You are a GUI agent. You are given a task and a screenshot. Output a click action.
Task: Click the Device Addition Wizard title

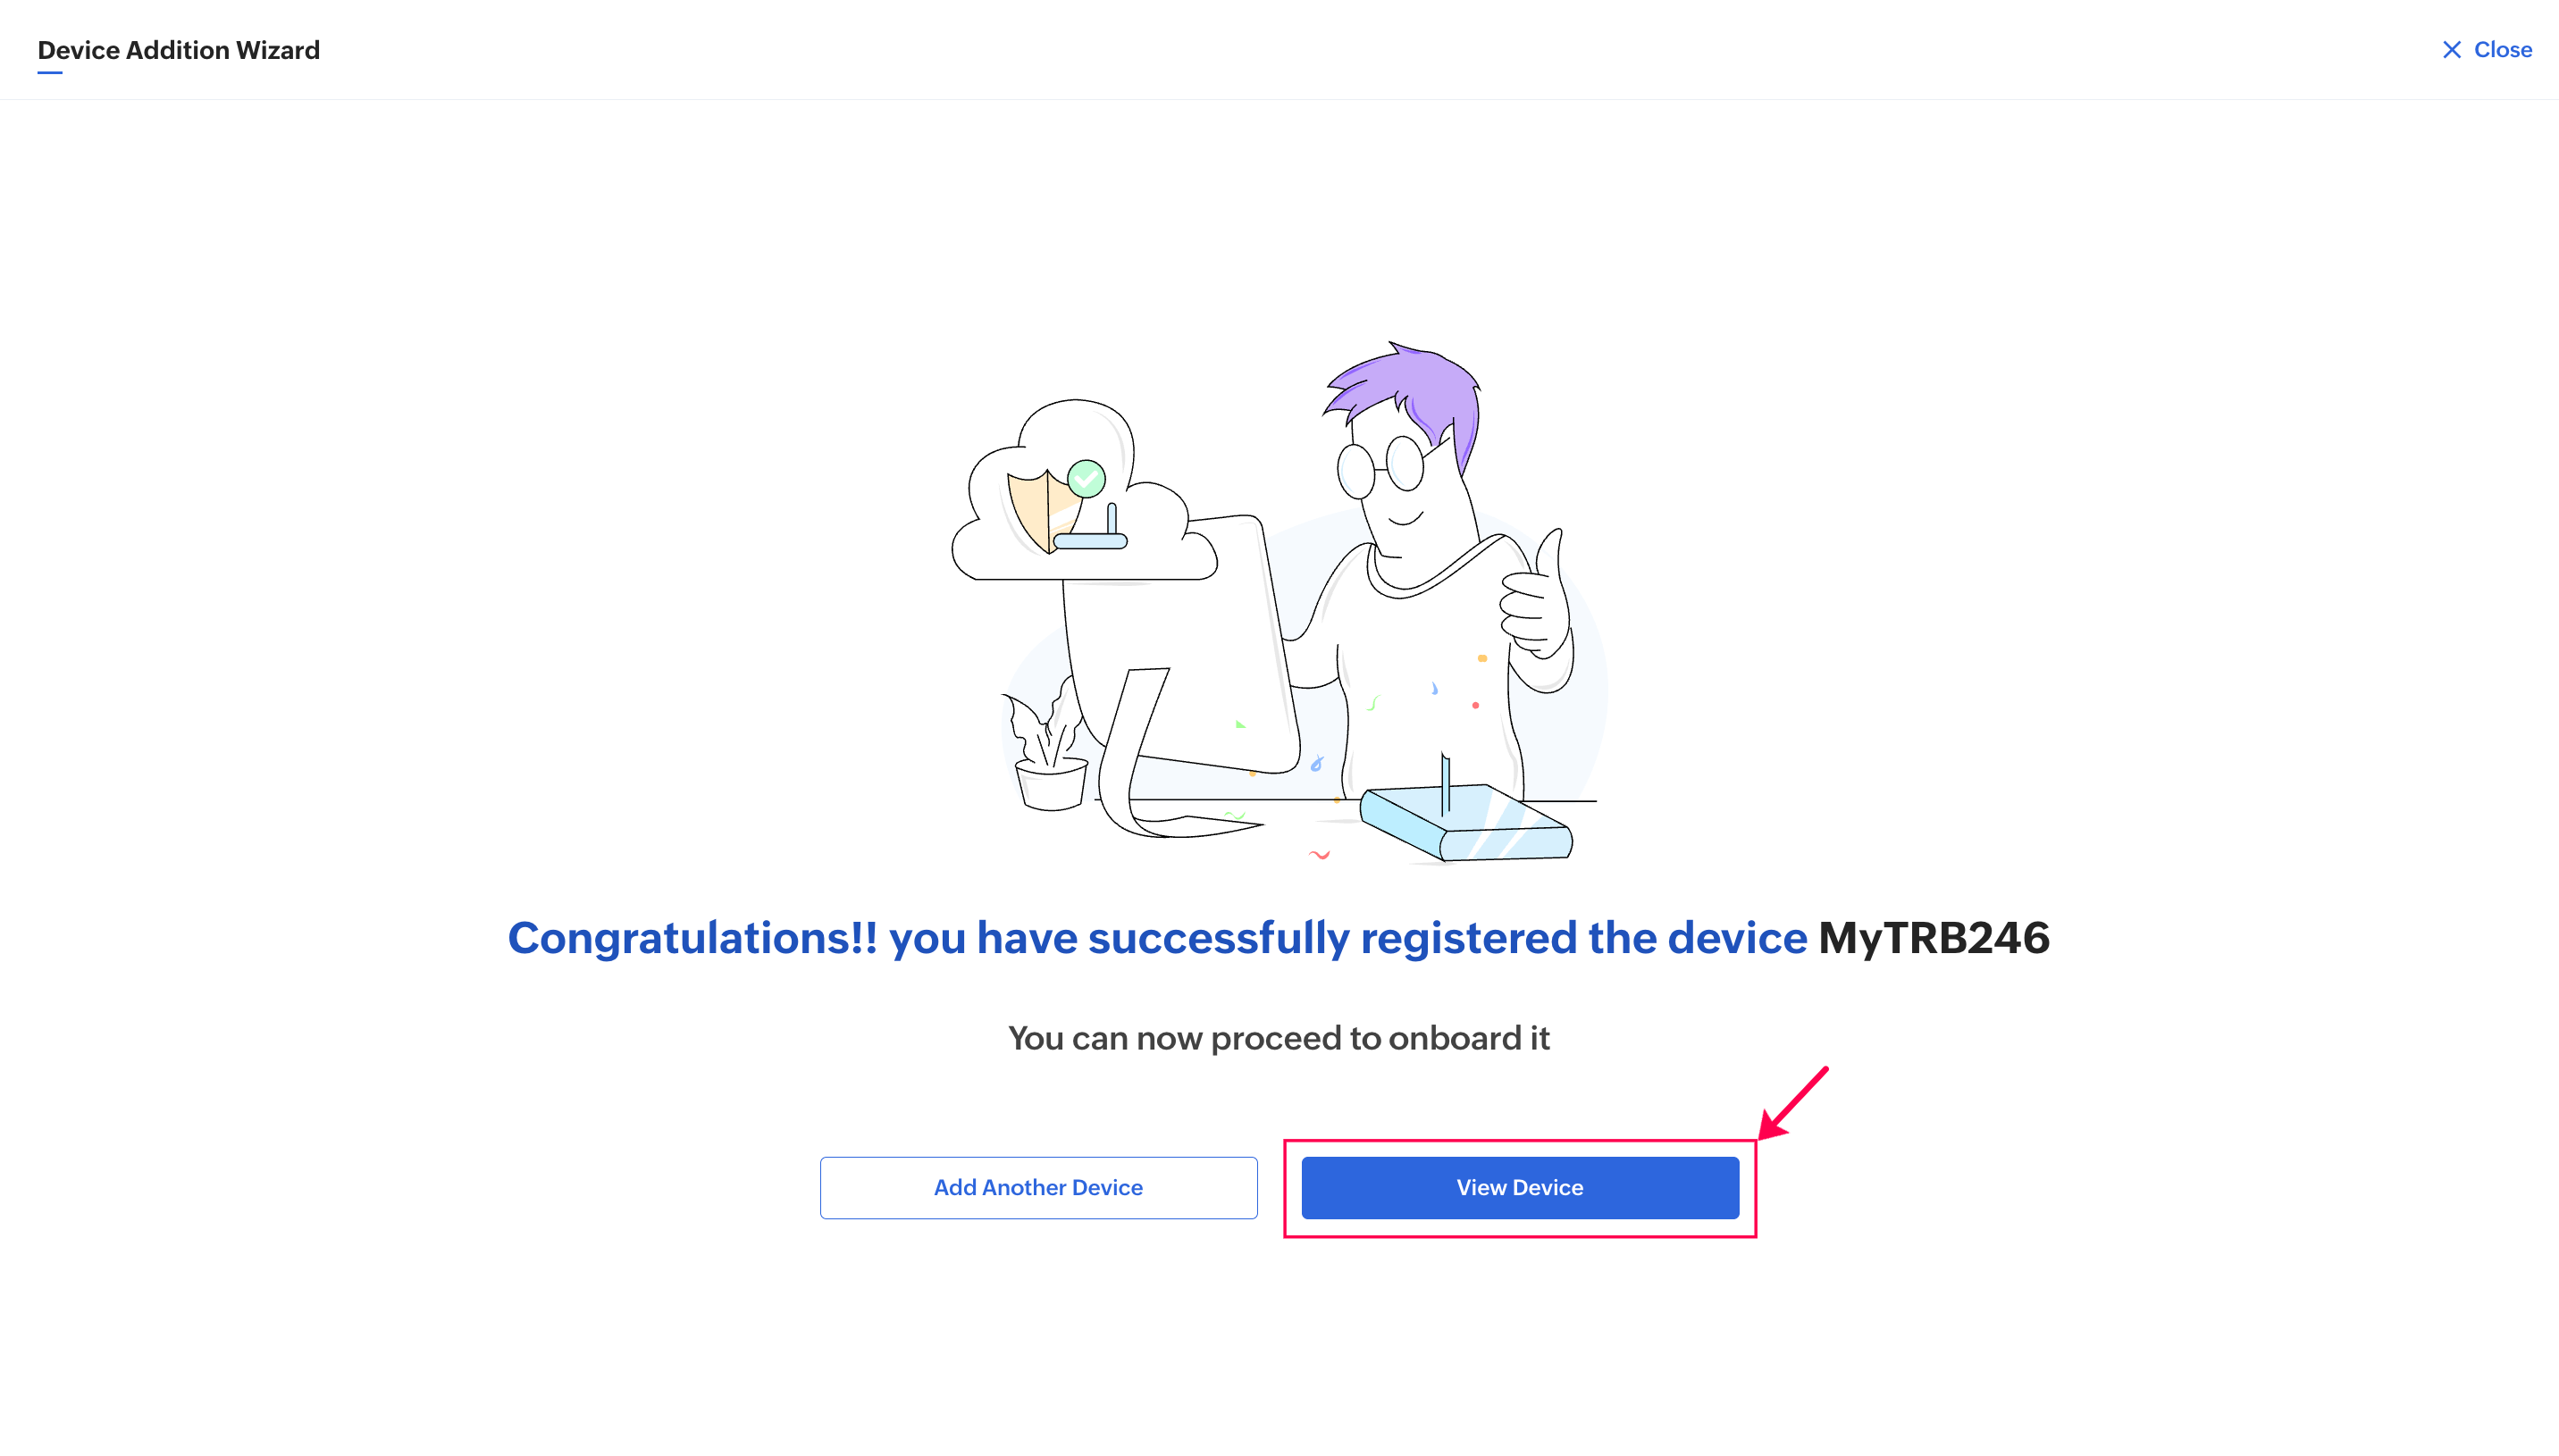pos(179,50)
